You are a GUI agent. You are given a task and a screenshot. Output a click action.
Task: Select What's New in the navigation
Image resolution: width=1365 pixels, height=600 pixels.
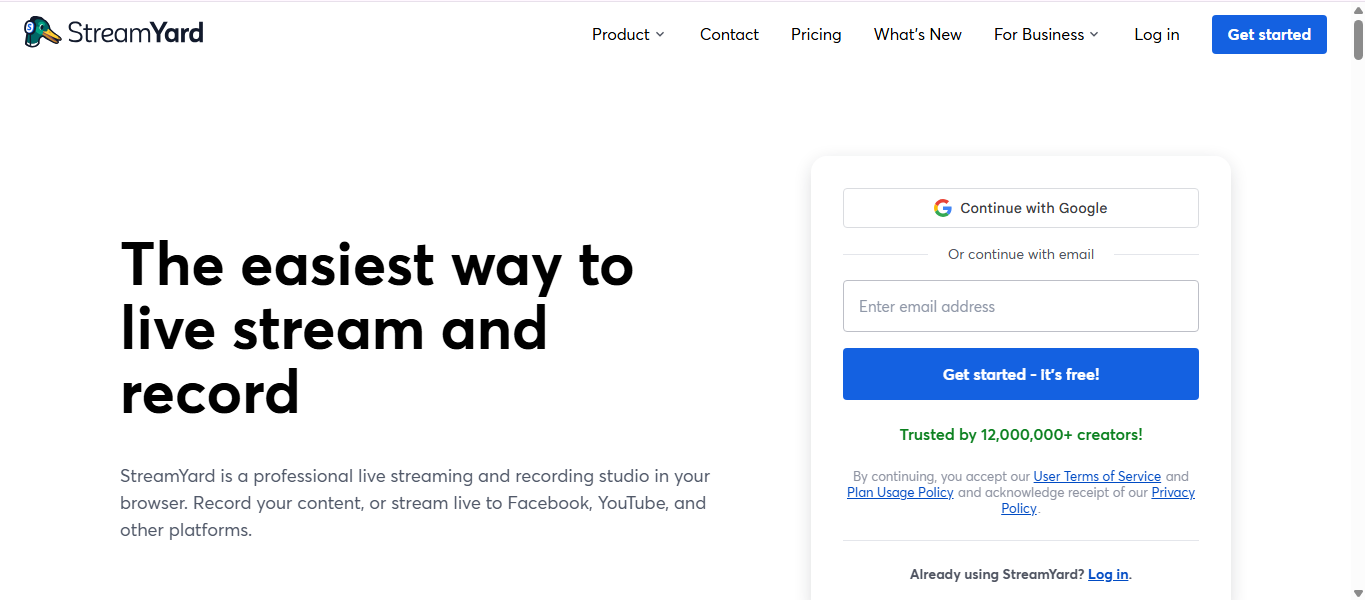click(917, 34)
